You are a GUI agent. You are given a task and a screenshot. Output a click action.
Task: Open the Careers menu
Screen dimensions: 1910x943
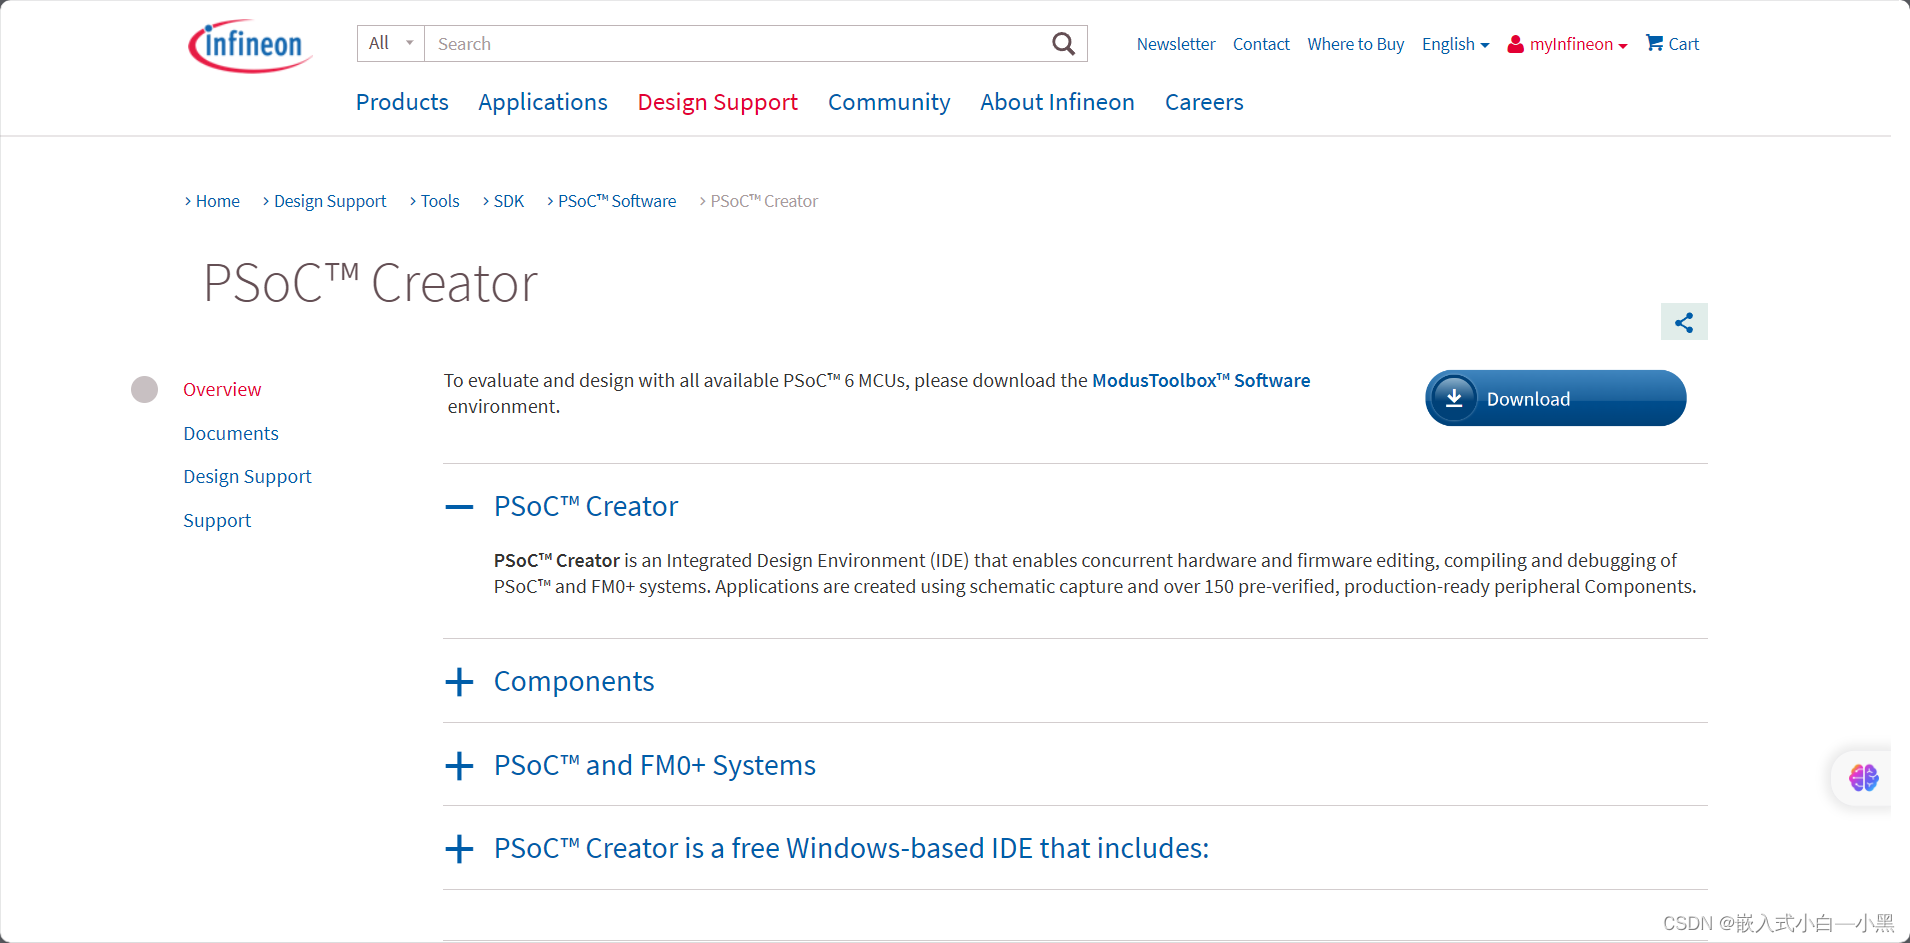tap(1204, 102)
